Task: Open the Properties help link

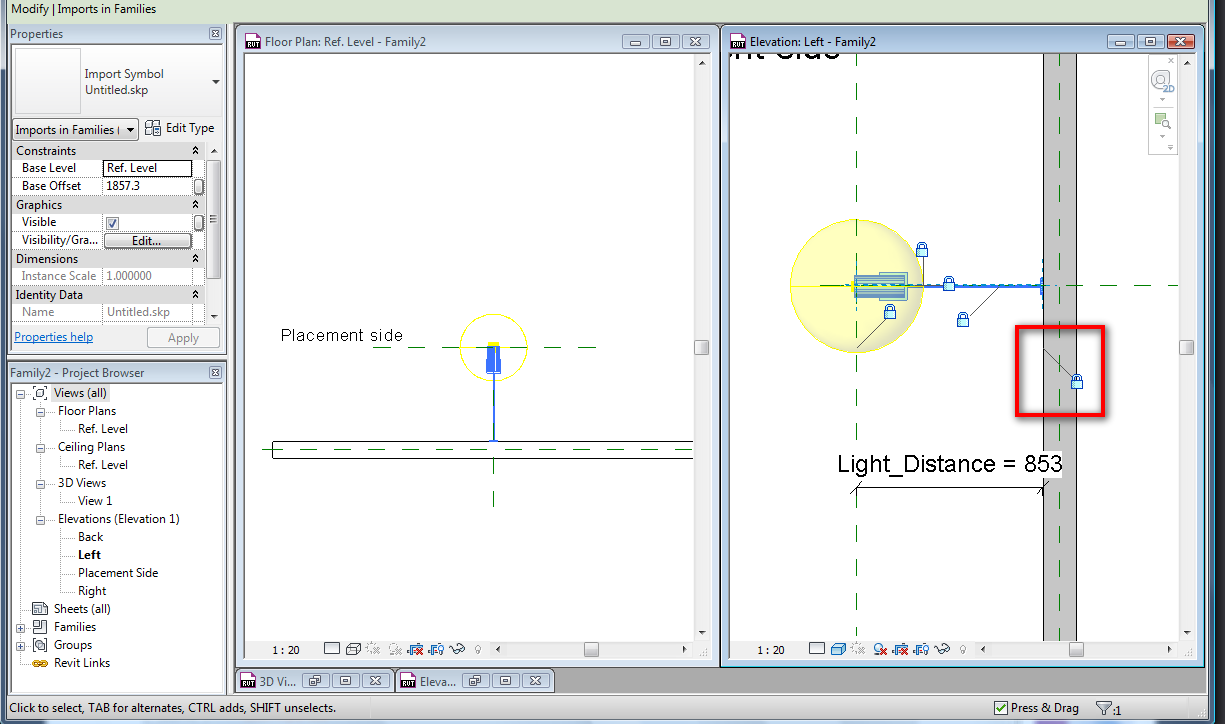Action: coord(53,338)
